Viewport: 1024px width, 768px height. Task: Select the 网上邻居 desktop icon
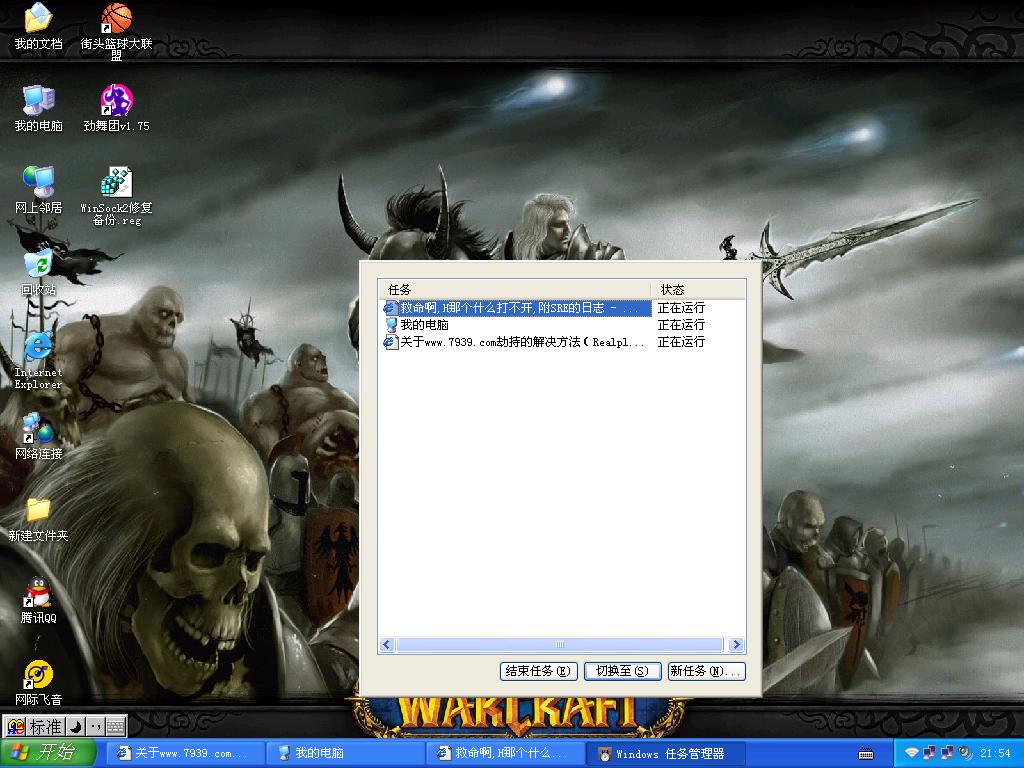(x=38, y=190)
